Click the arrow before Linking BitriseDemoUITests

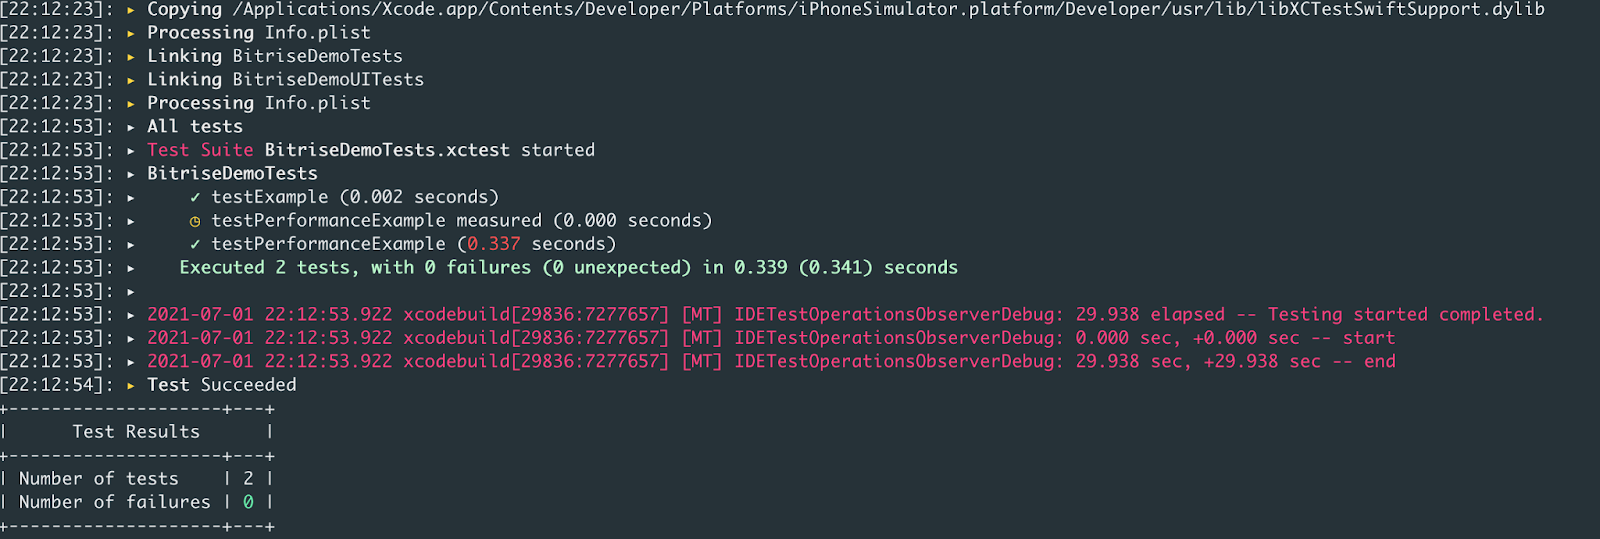(131, 80)
